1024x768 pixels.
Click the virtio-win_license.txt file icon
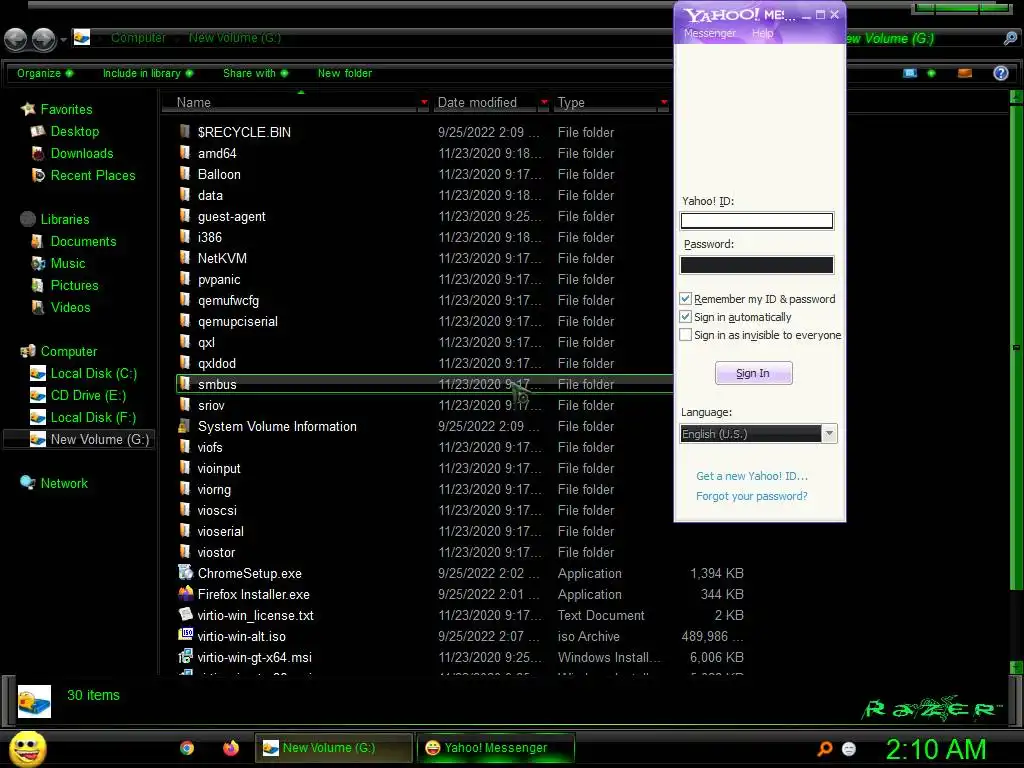pos(185,615)
